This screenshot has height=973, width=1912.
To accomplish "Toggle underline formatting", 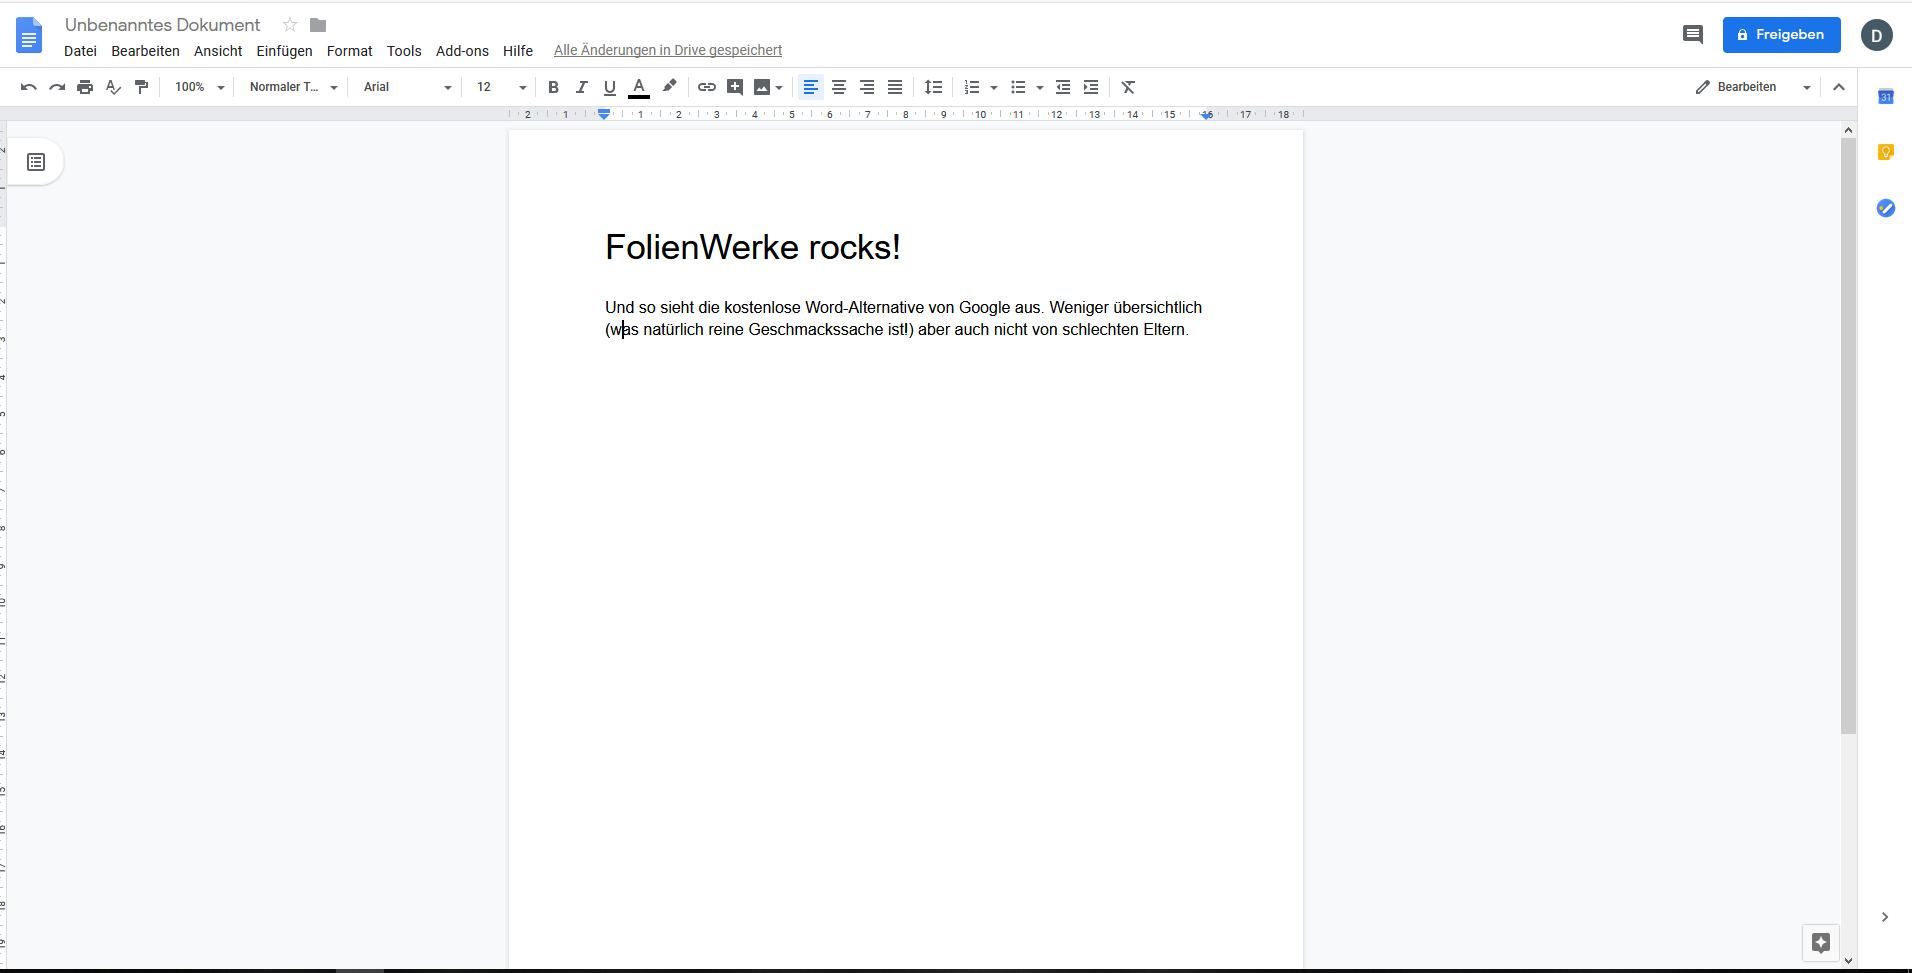I will (x=609, y=87).
